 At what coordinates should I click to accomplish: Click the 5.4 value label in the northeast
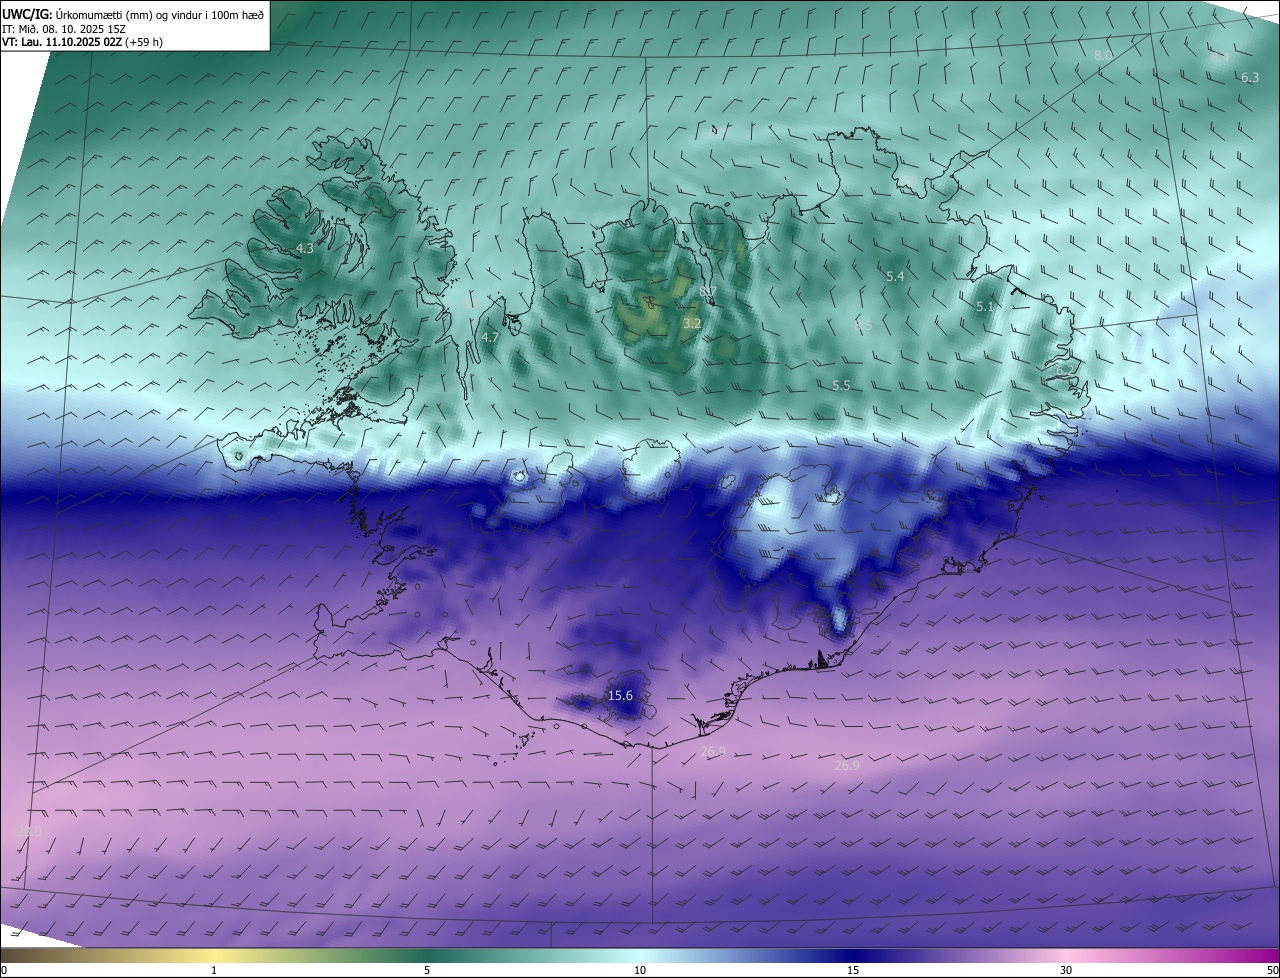pos(895,276)
